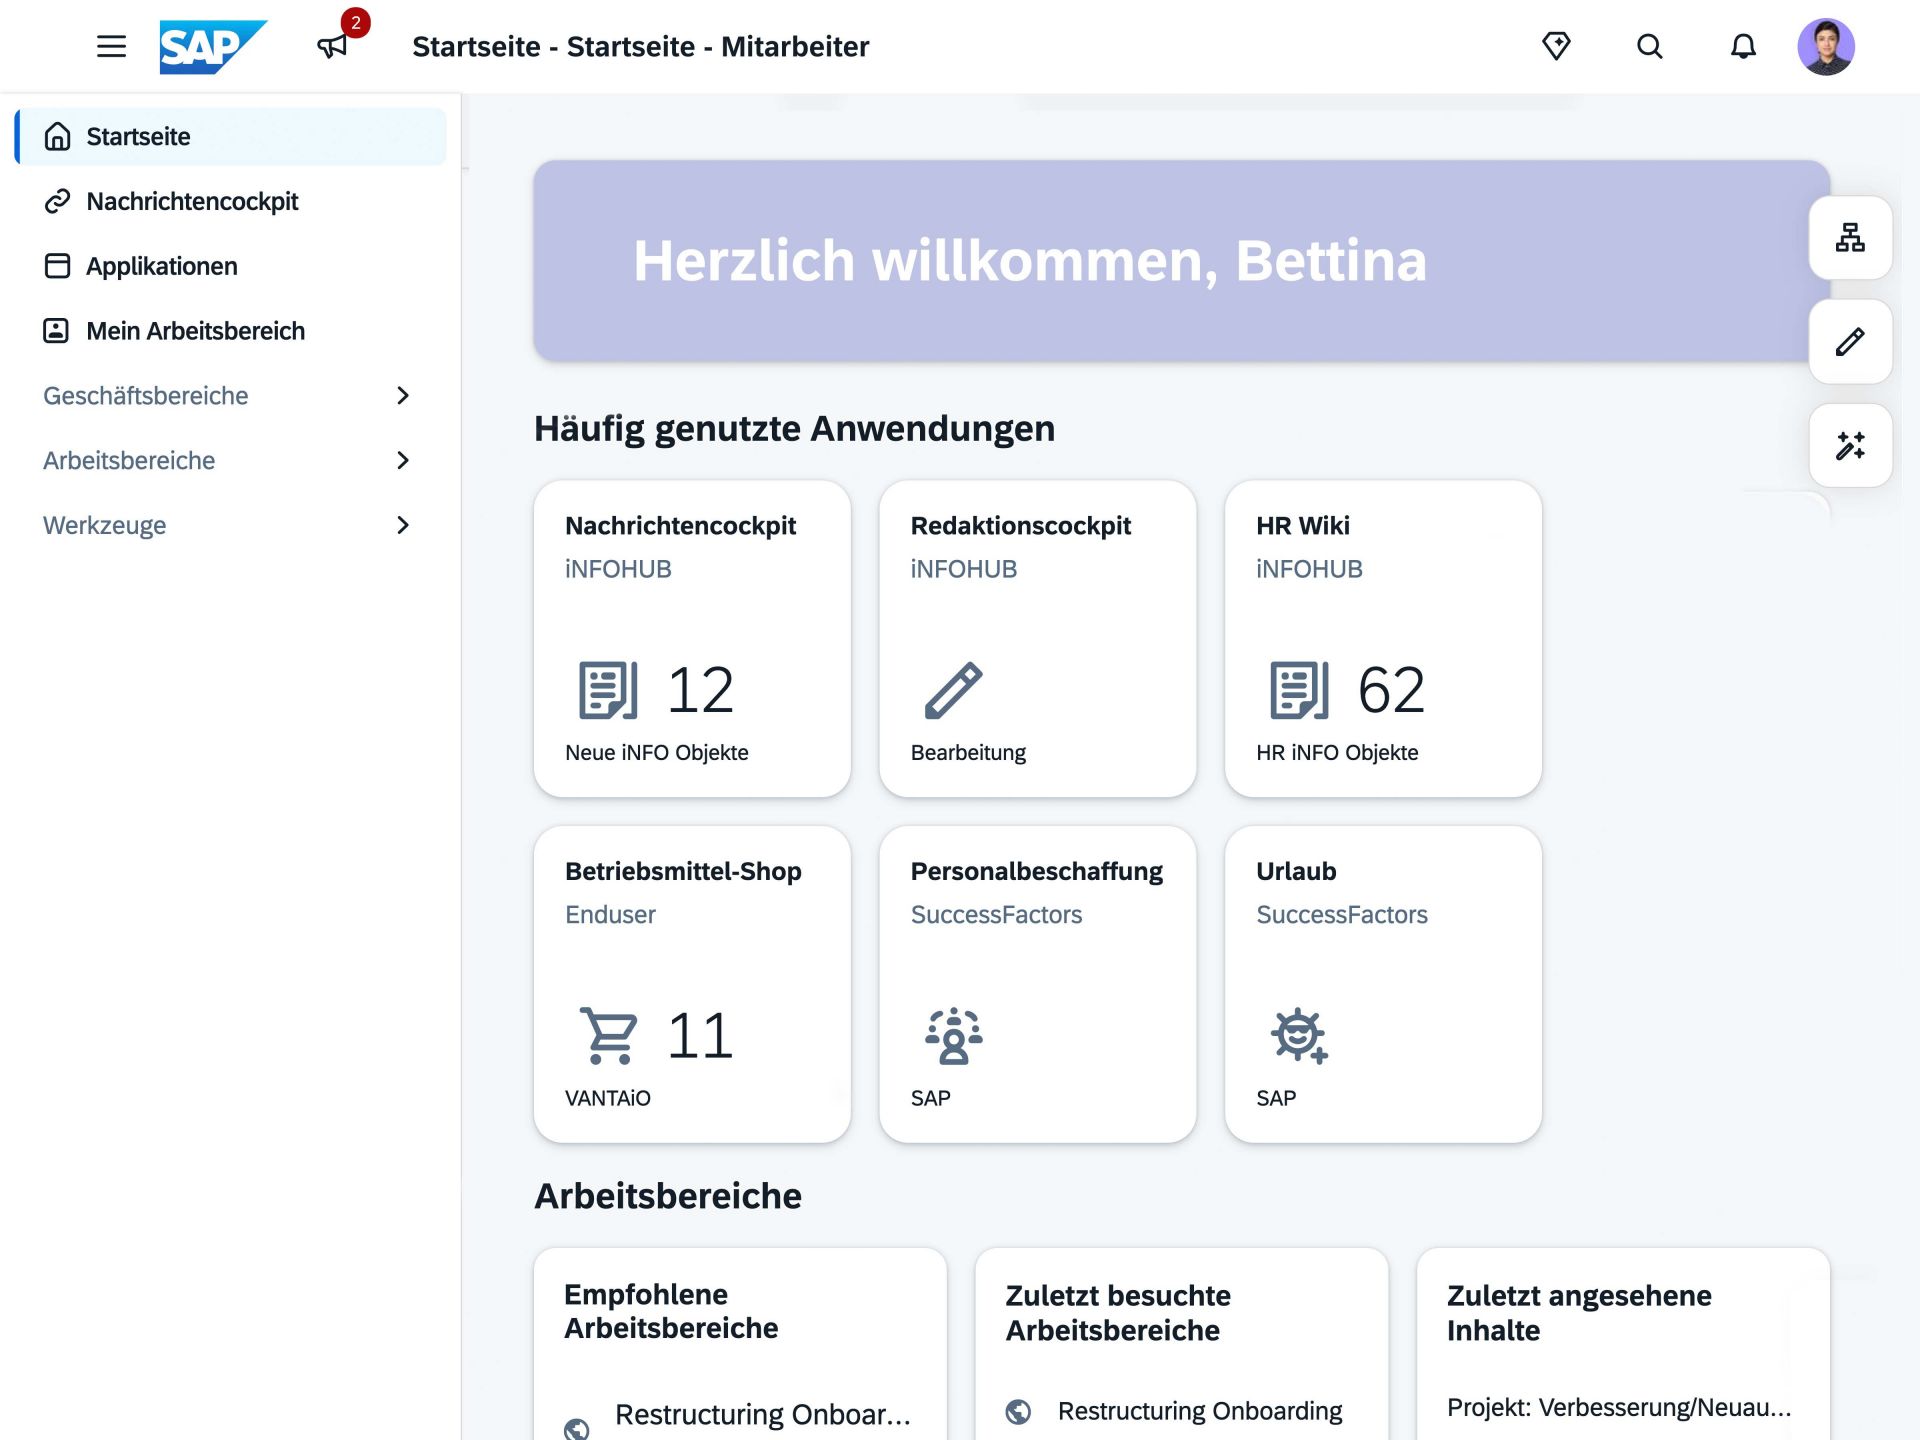Click the Bearbeitung label

pyautogui.click(x=968, y=753)
